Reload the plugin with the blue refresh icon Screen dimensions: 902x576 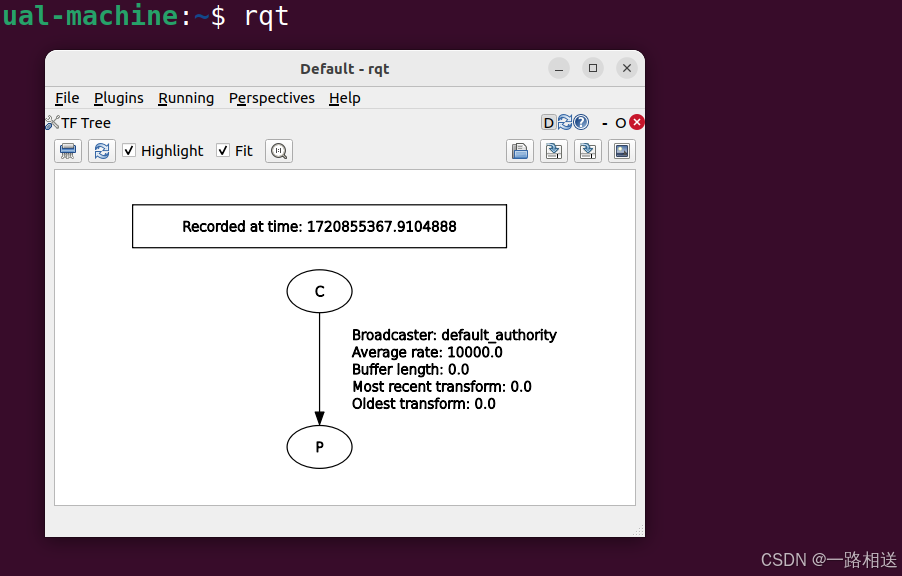coord(564,122)
